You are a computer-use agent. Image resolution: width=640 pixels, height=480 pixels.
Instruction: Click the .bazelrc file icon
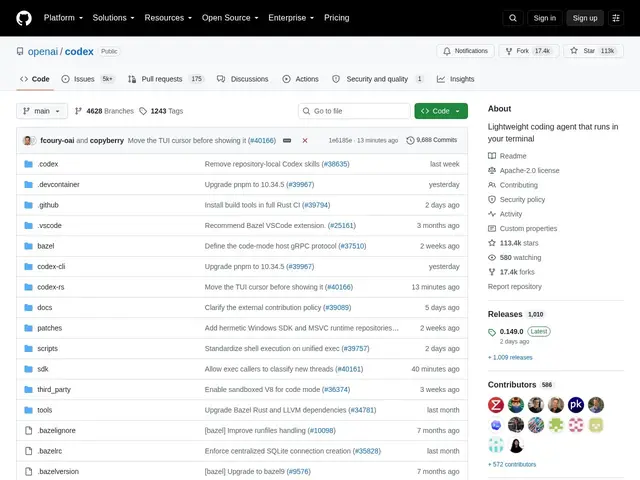[x=28, y=451]
